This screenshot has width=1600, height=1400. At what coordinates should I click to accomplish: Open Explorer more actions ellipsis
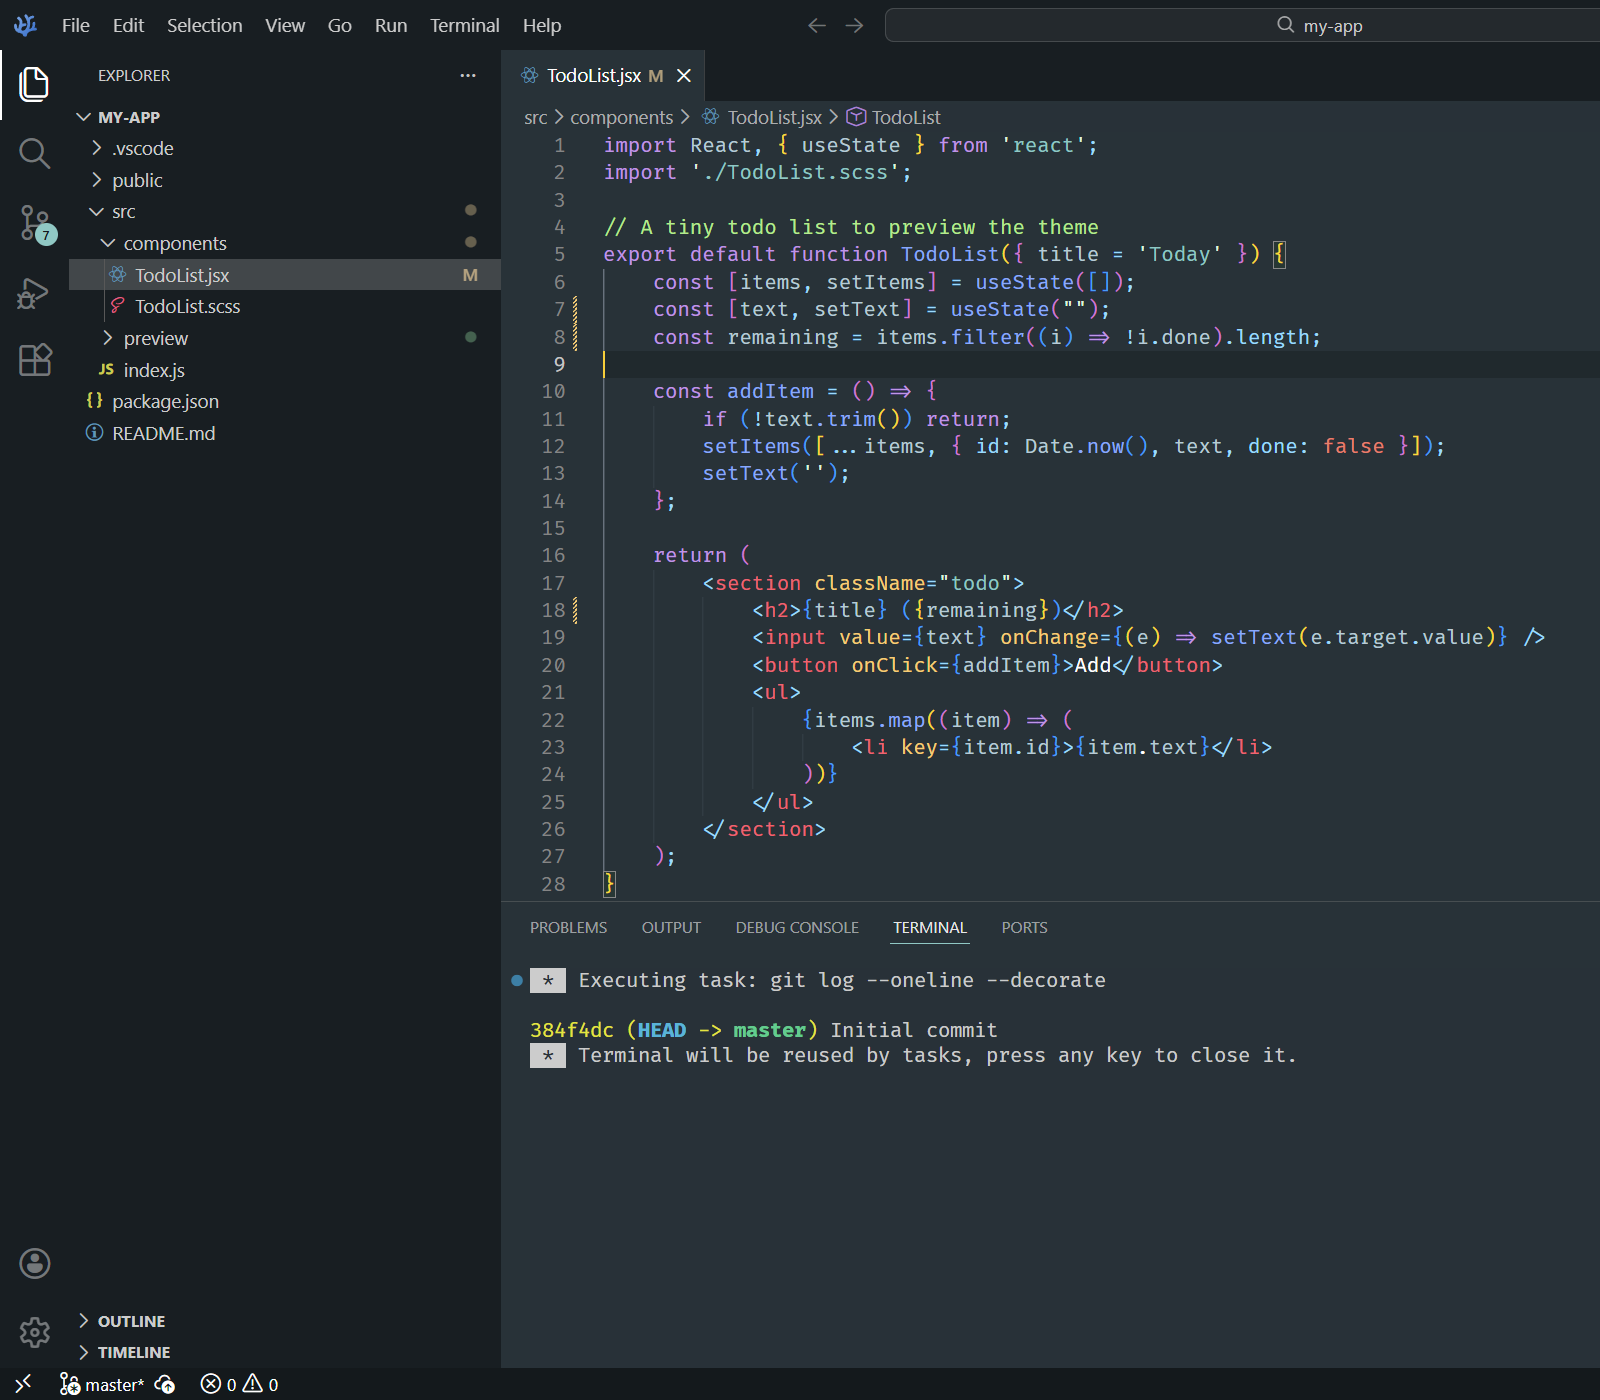pos(468,75)
